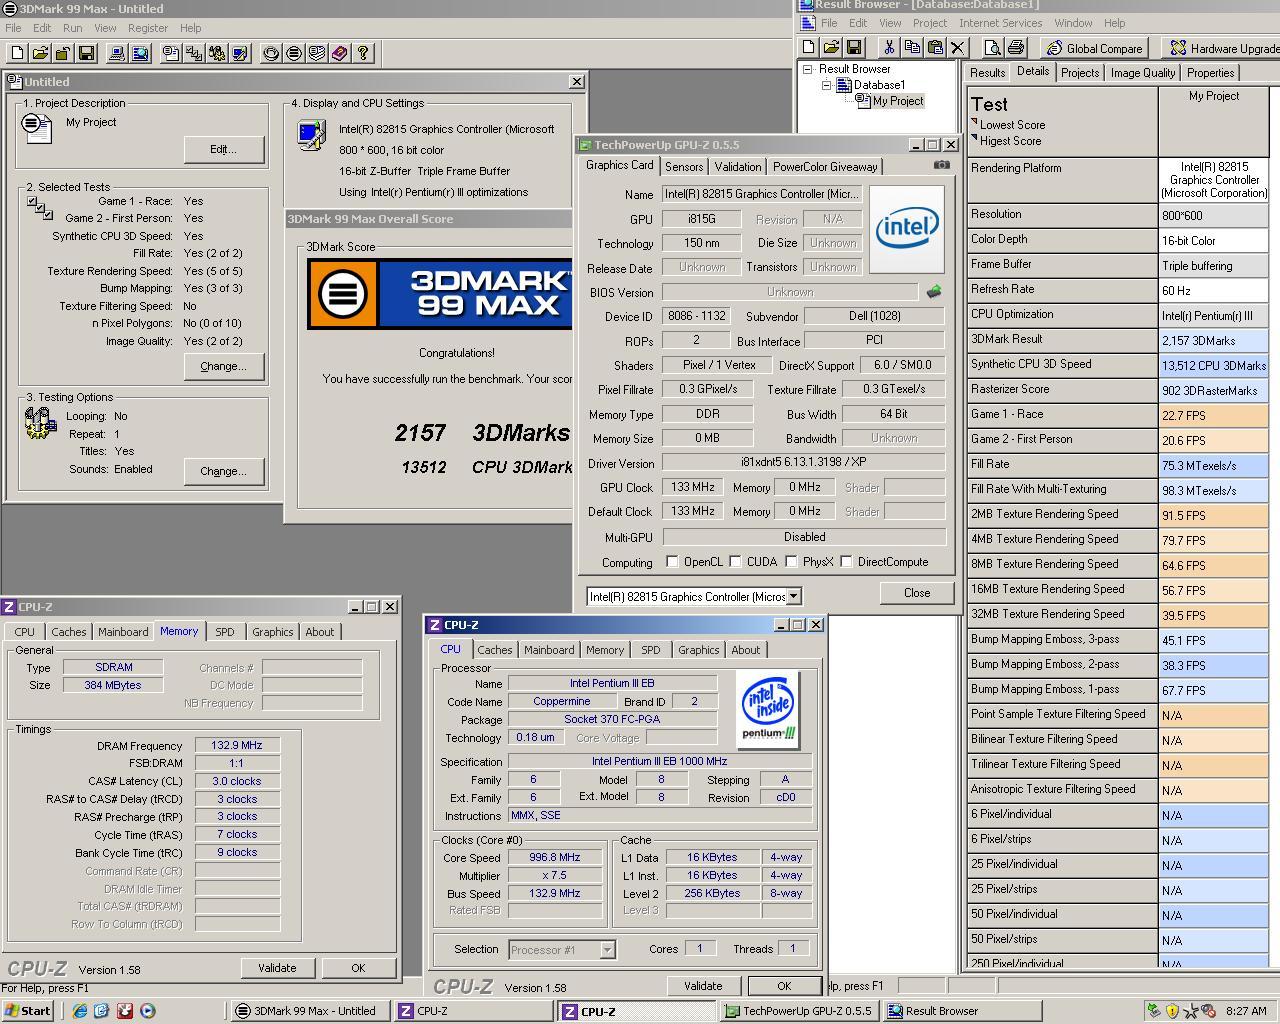
Task: Switch to Sensors tab in GPU-Z
Action: (x=684, y=167)
